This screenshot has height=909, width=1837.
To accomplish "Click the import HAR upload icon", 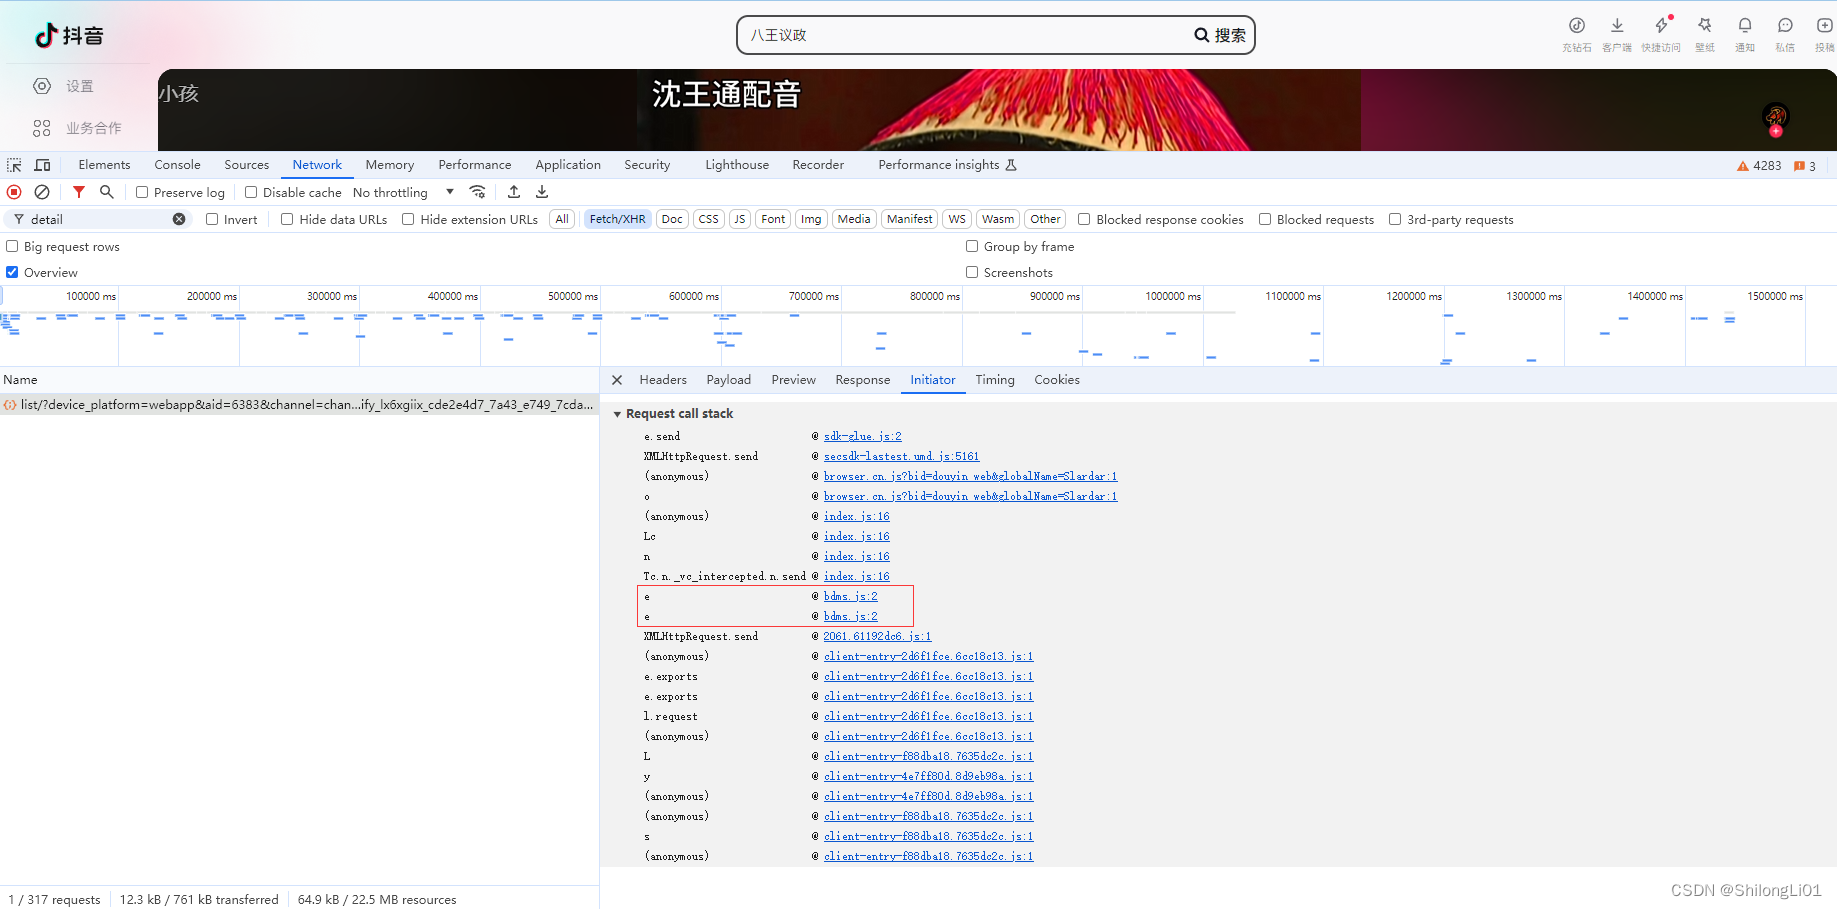I will [x=514, y=192].
